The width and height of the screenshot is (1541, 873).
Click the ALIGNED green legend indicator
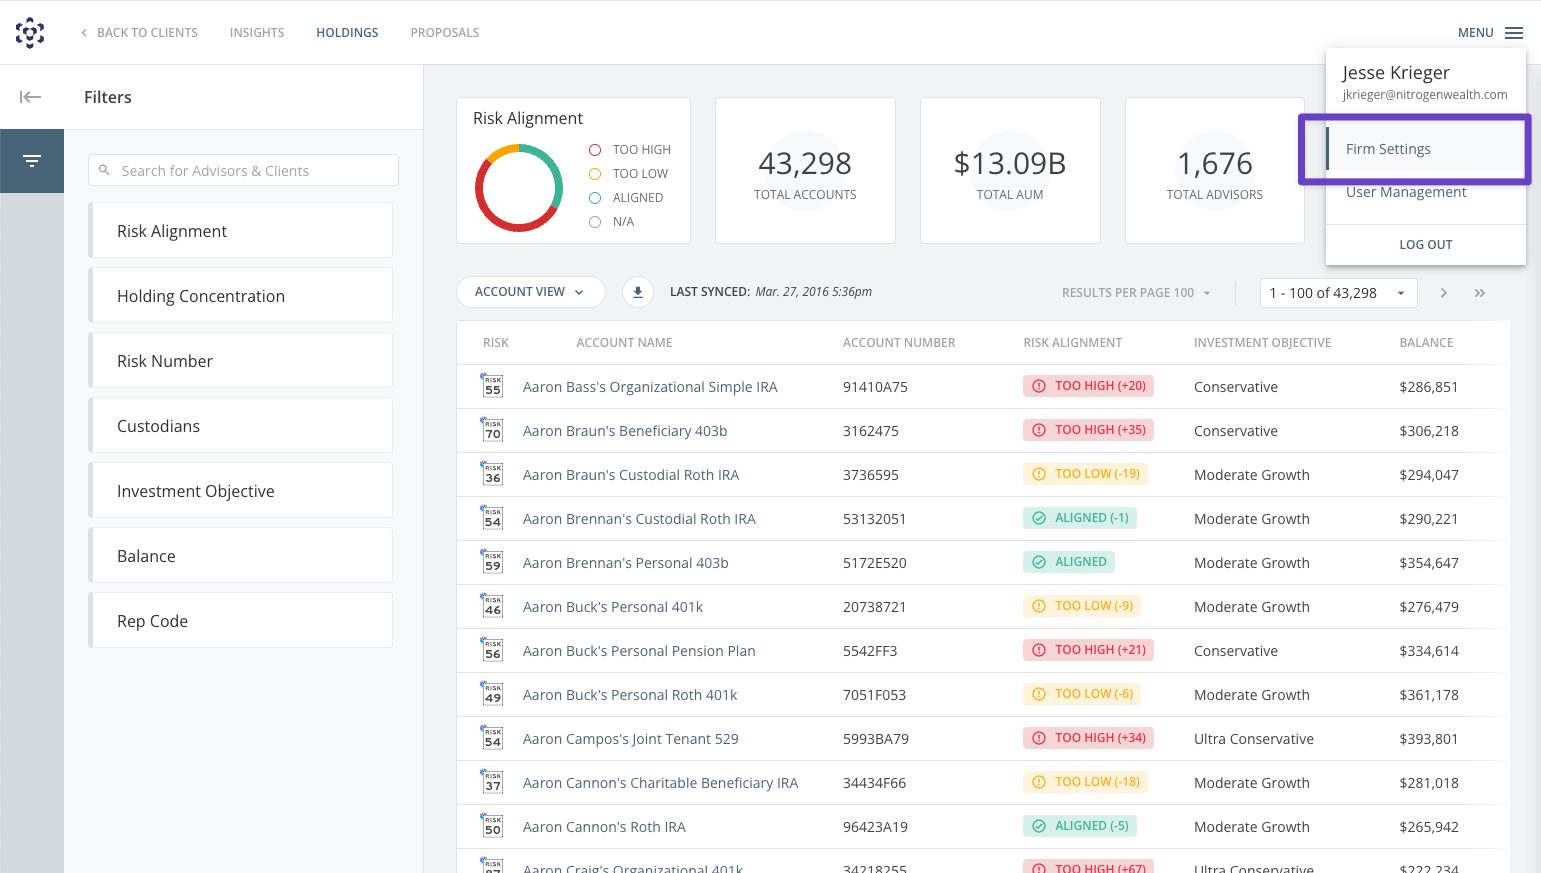click(595, 197)
